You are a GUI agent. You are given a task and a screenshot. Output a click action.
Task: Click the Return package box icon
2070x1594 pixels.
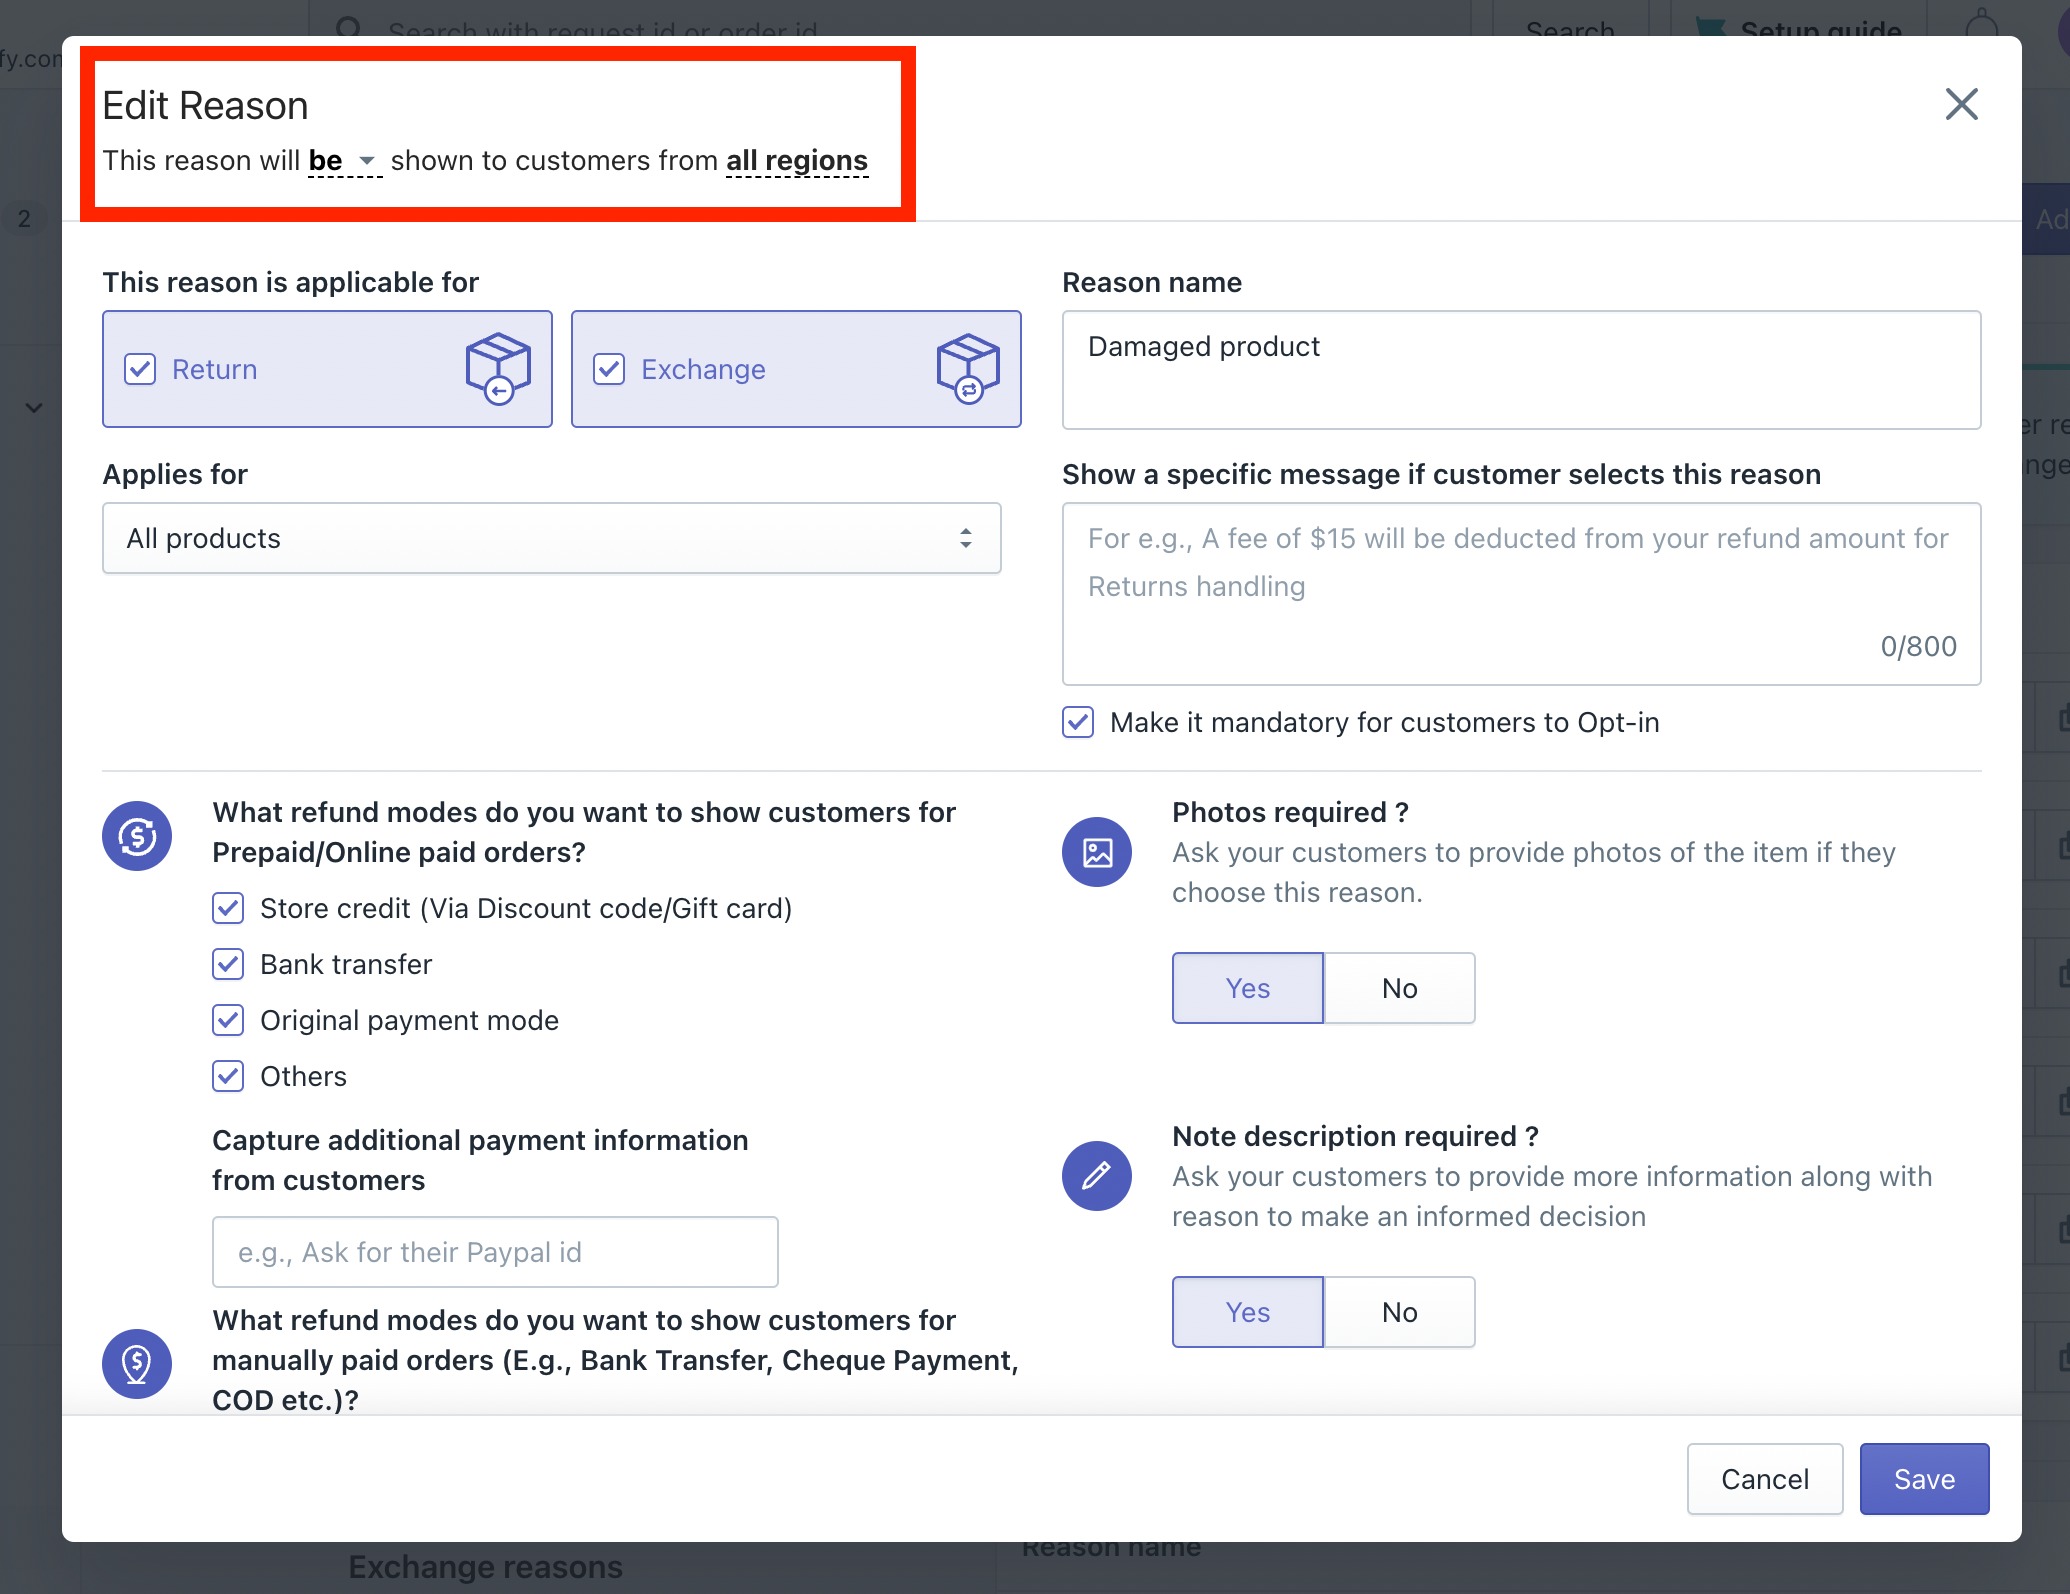click(x=497, y=369)
